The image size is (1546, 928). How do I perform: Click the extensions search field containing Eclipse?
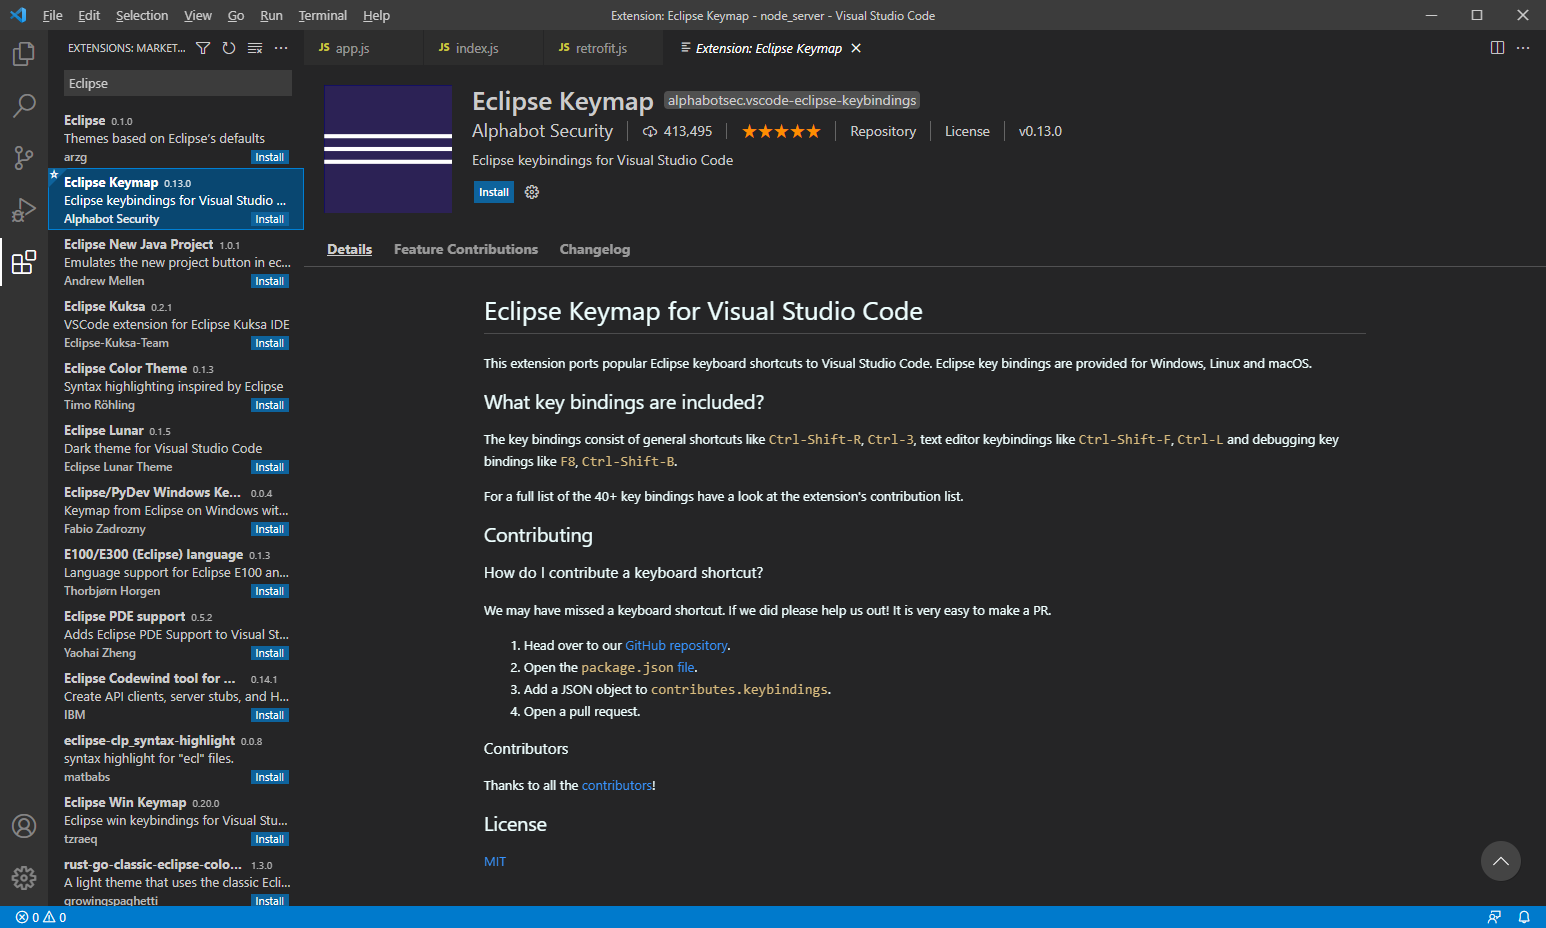click(178, 83)
